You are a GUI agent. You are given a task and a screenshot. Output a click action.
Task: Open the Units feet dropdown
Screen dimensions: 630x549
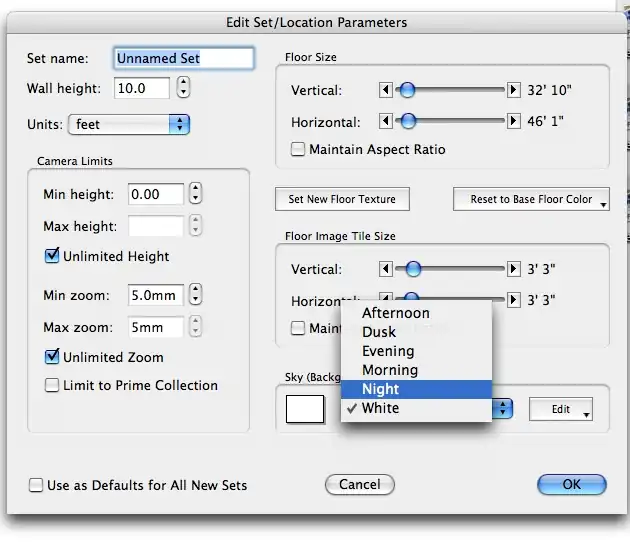129,125
